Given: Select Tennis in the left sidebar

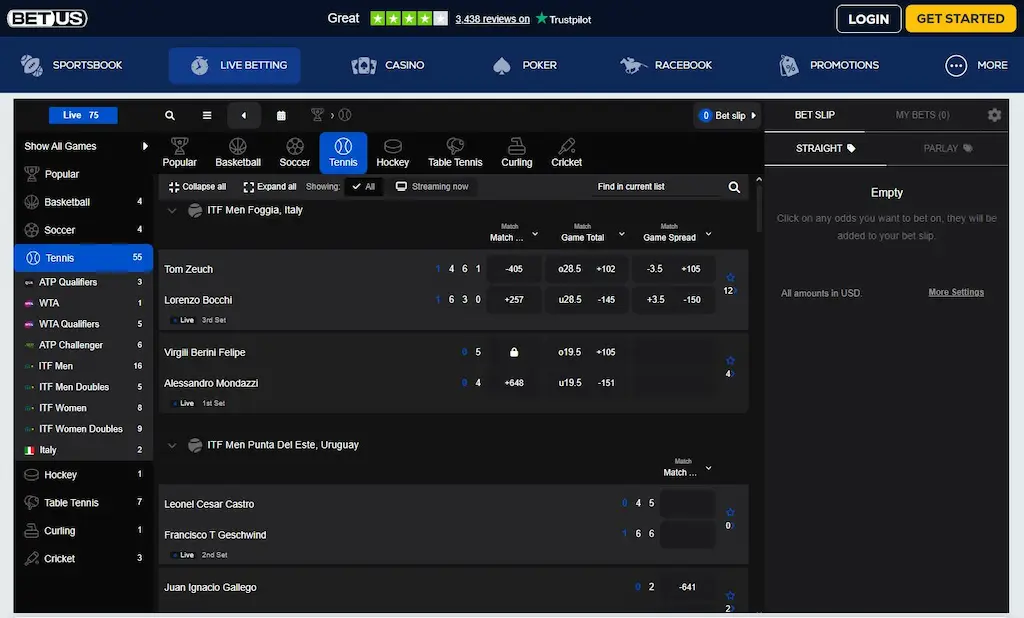Looking at the screenshot, I should point(84,258).
